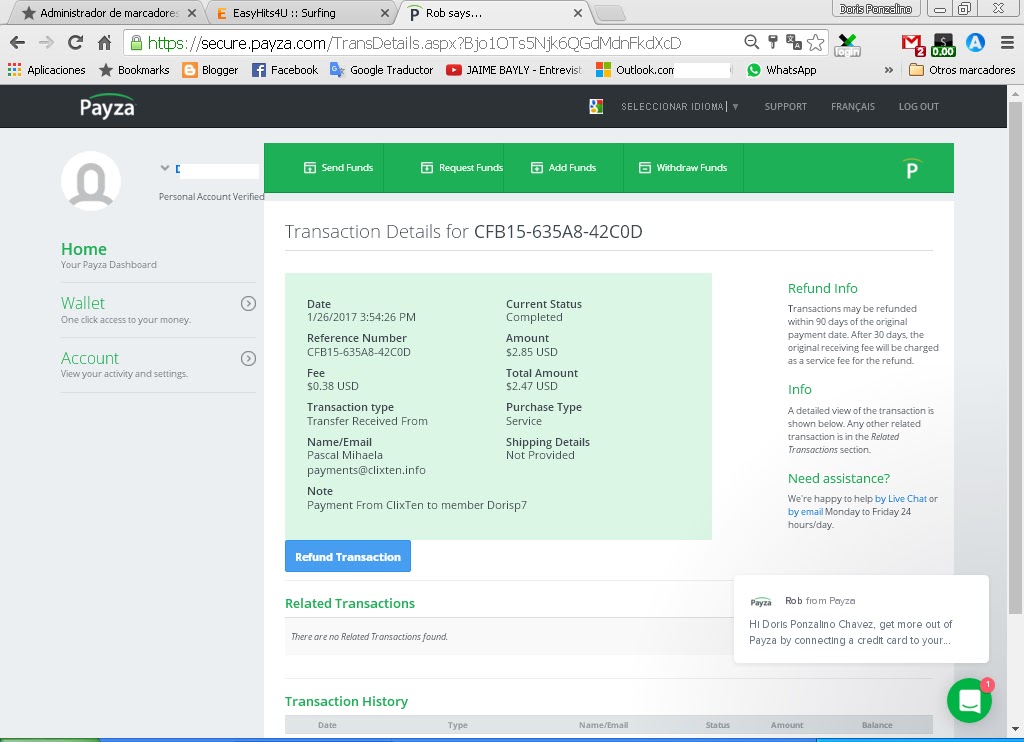The height and width of the screenshot is (742, 1024).
Task: Click the Balance history column header
Action: (877, 725)
